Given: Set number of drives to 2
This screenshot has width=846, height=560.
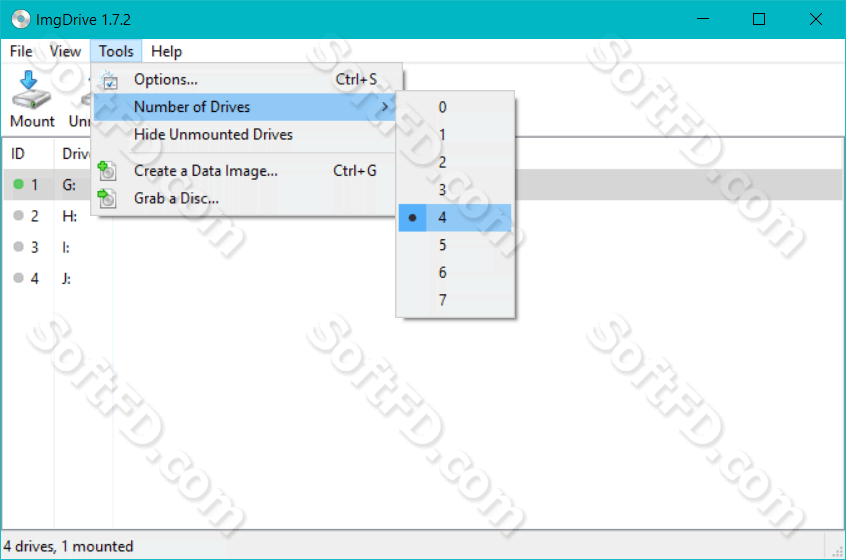Looking at the screenshot, I should pos(455,162).
